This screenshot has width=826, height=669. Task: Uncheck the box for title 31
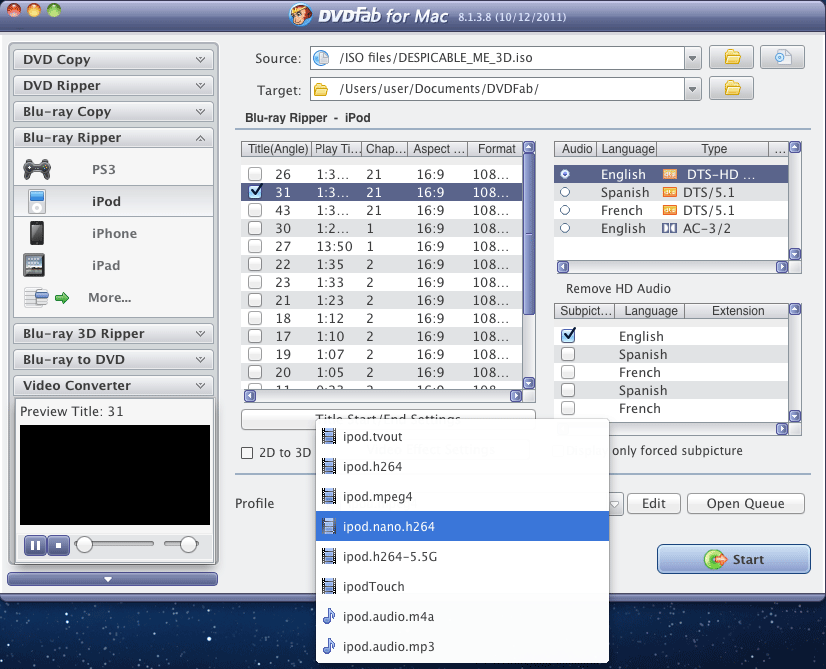(255, 192)
